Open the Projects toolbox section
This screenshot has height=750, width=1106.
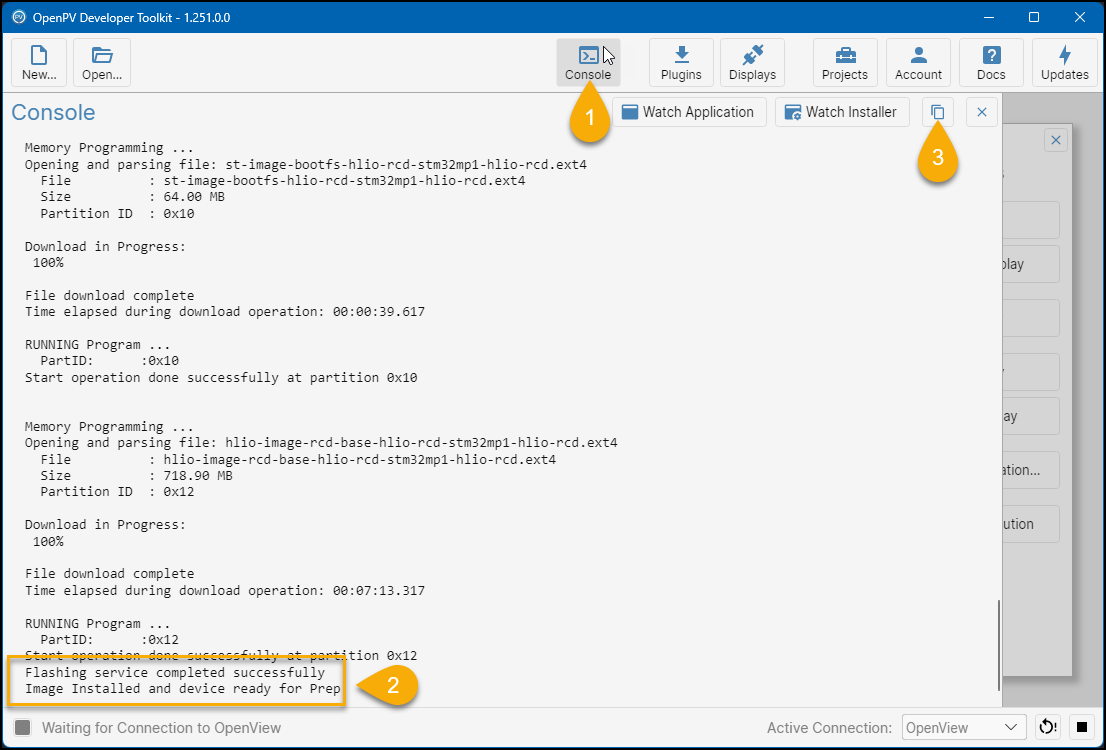point(845,62)
